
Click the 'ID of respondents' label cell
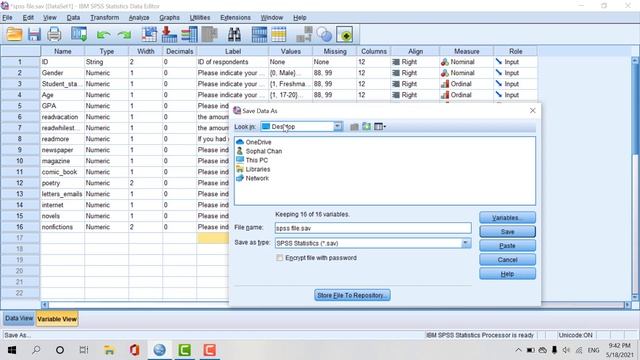pyautogui.click(x=232, y=62)
